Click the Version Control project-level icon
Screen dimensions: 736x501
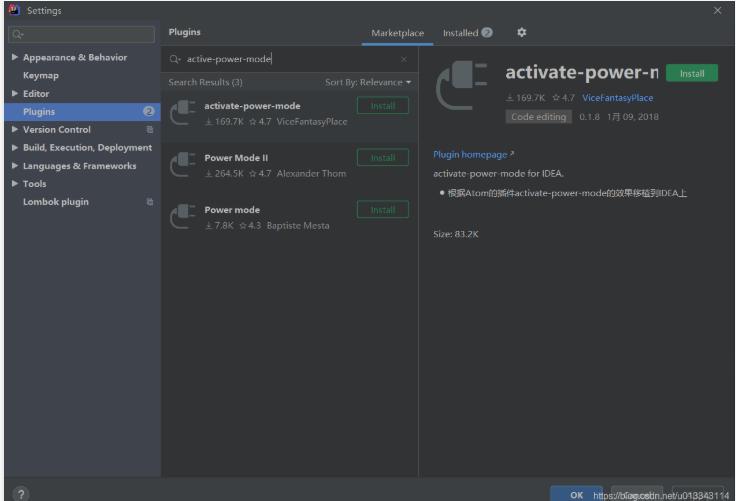pos(150,130)
